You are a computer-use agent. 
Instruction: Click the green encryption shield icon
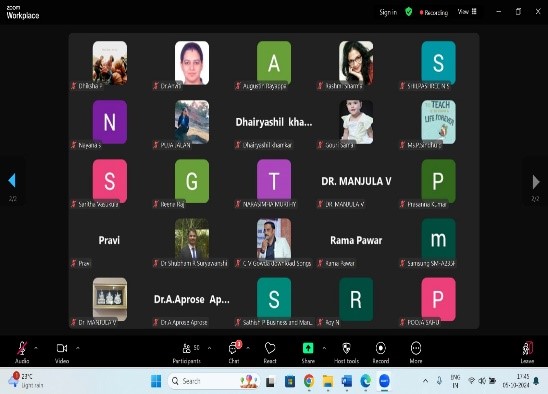(409, 12)
